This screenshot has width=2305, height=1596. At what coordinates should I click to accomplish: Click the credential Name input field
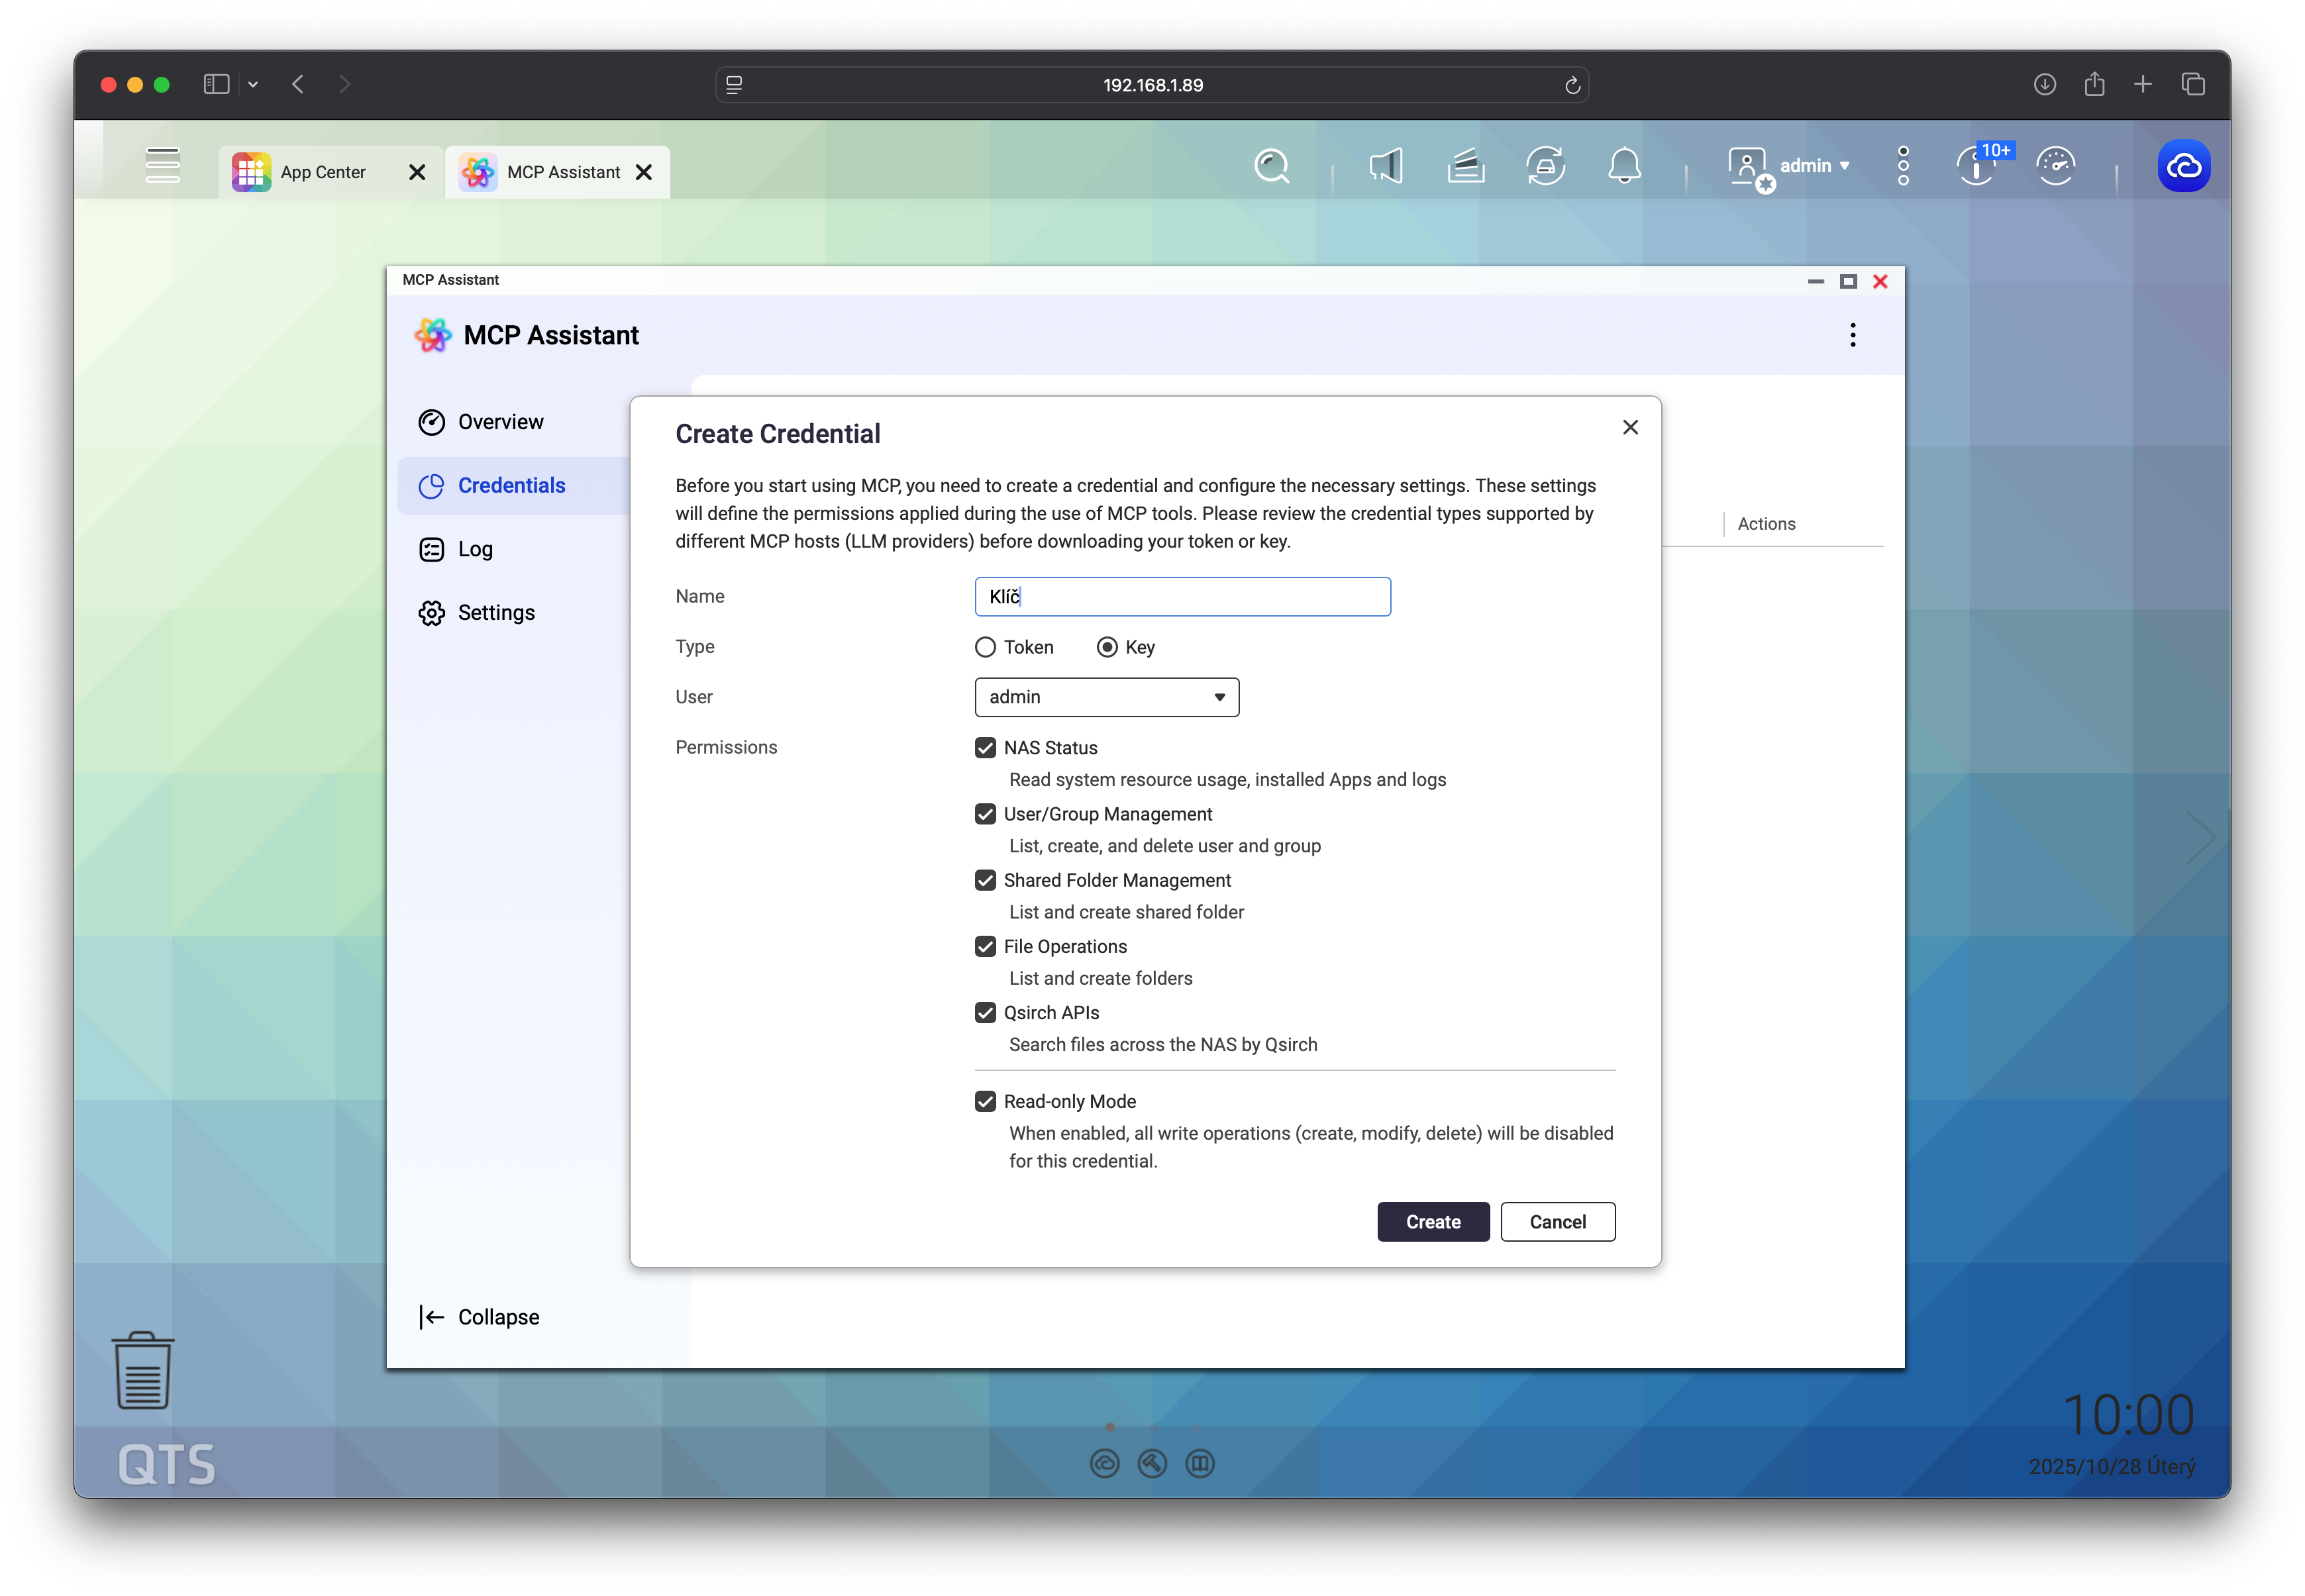pos(1182,597)
